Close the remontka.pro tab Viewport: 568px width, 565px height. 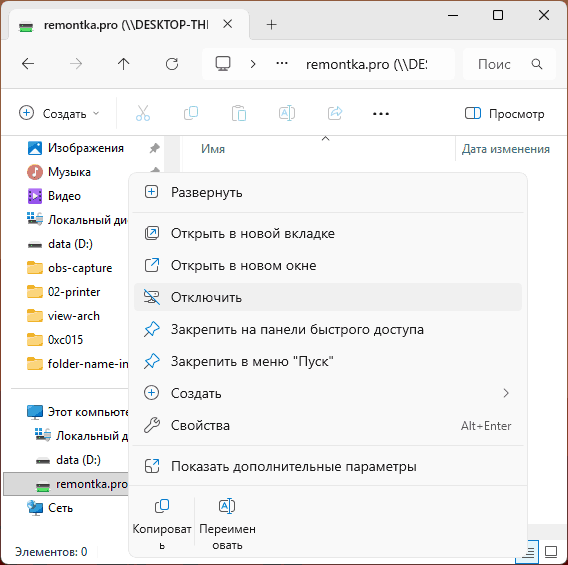click(227, 24)
